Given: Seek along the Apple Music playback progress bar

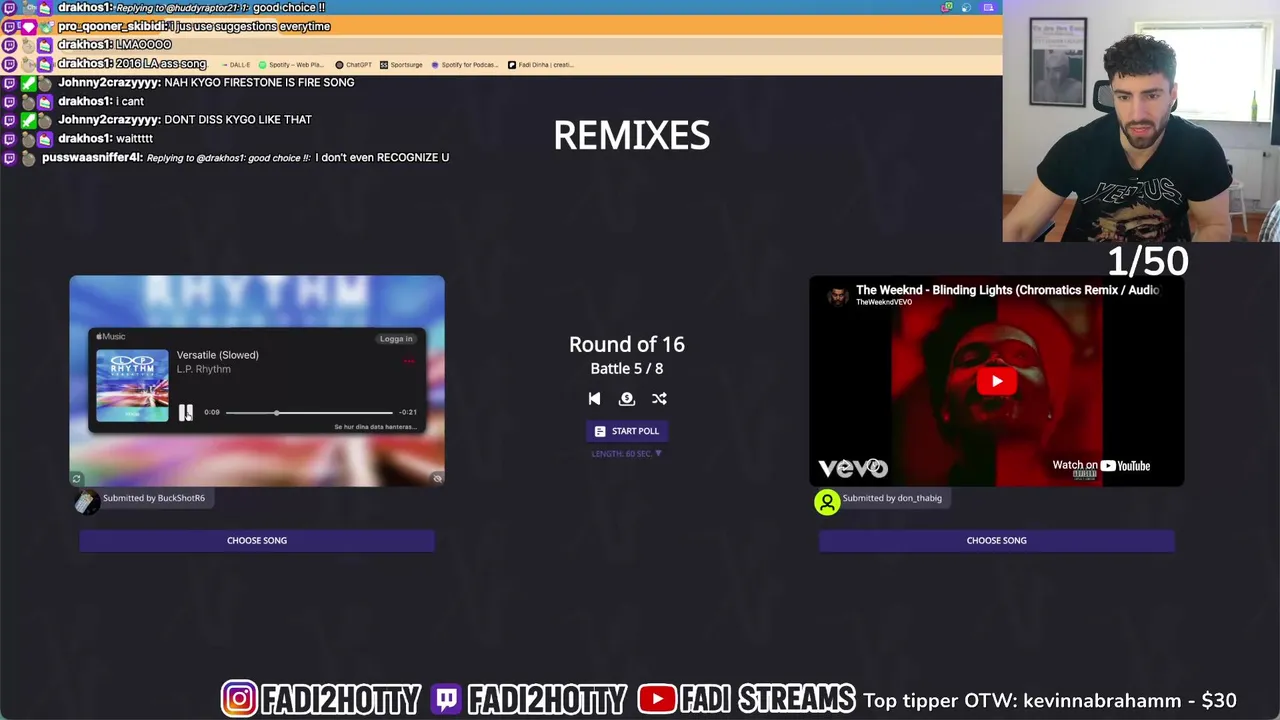Looking at the screenshot, I should click(x=308, y=412).
